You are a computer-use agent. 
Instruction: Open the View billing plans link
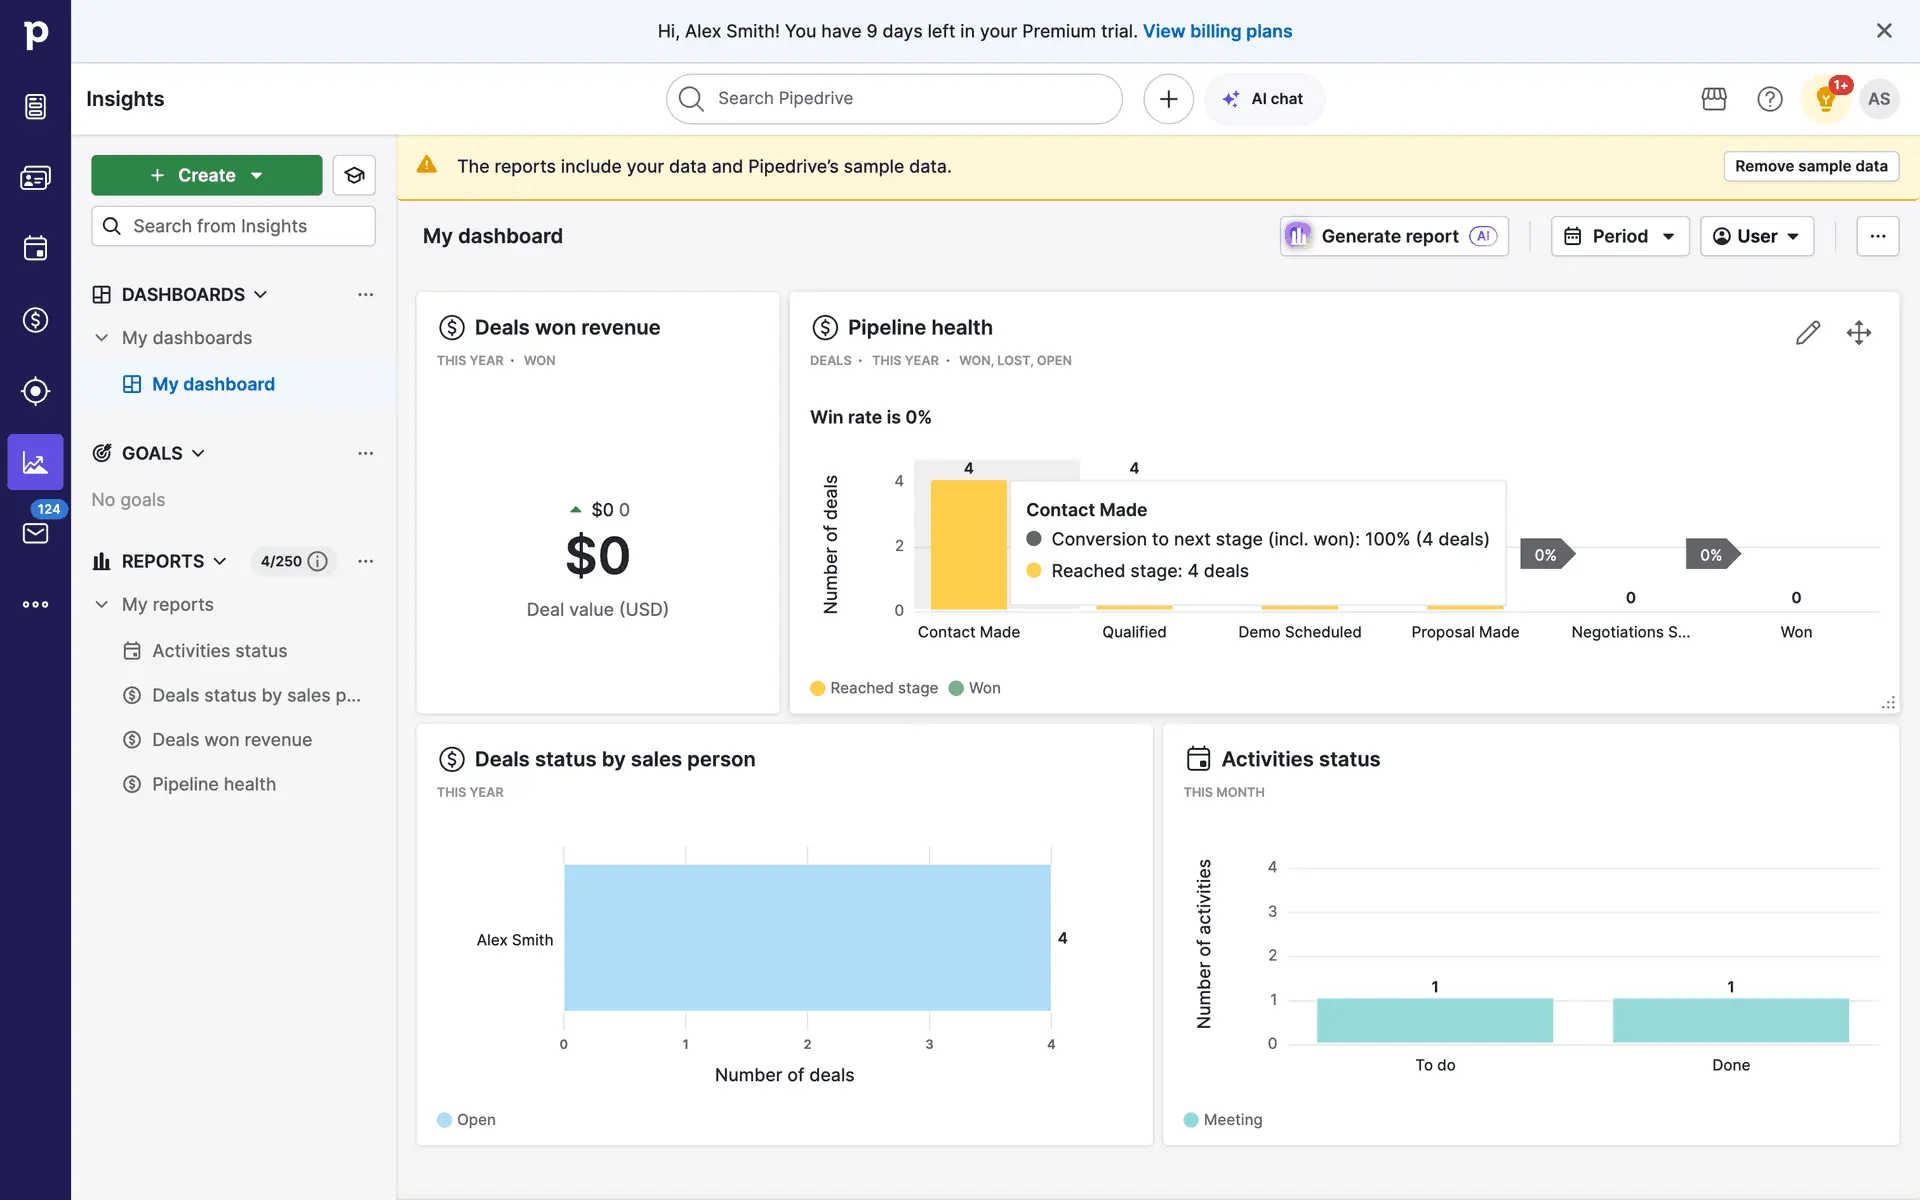click(x=1217, y=31)
